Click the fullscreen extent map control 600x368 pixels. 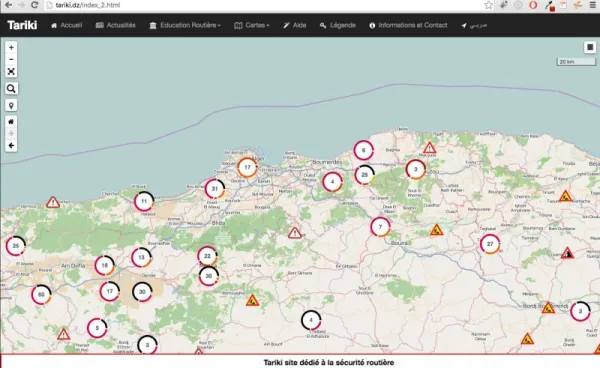[11, 72]
